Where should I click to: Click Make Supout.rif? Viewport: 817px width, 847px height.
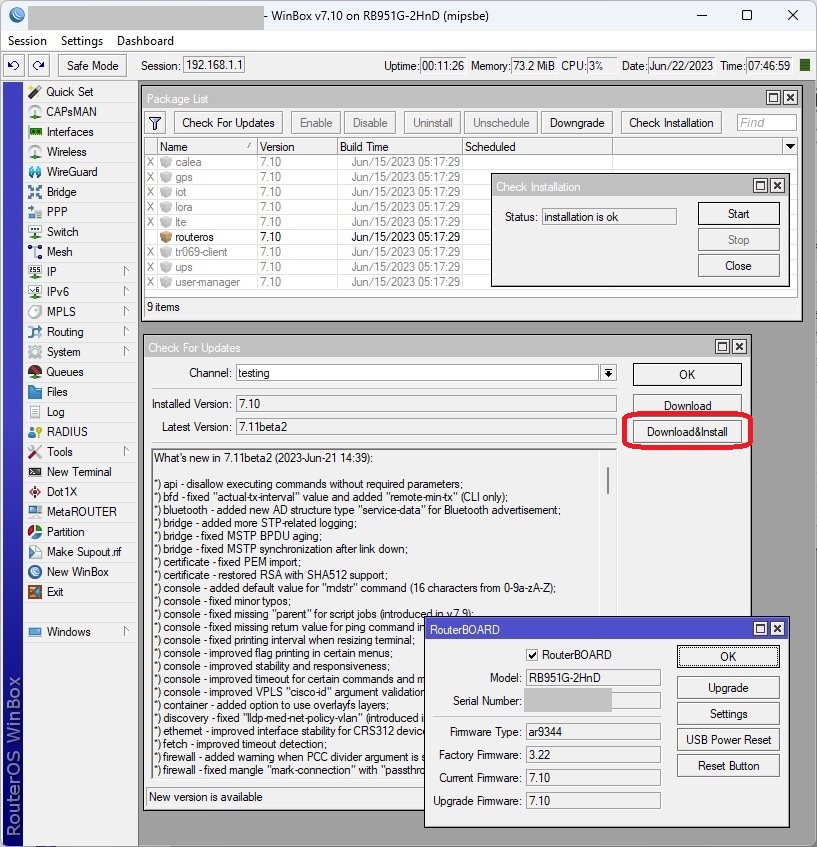(84, 552)
